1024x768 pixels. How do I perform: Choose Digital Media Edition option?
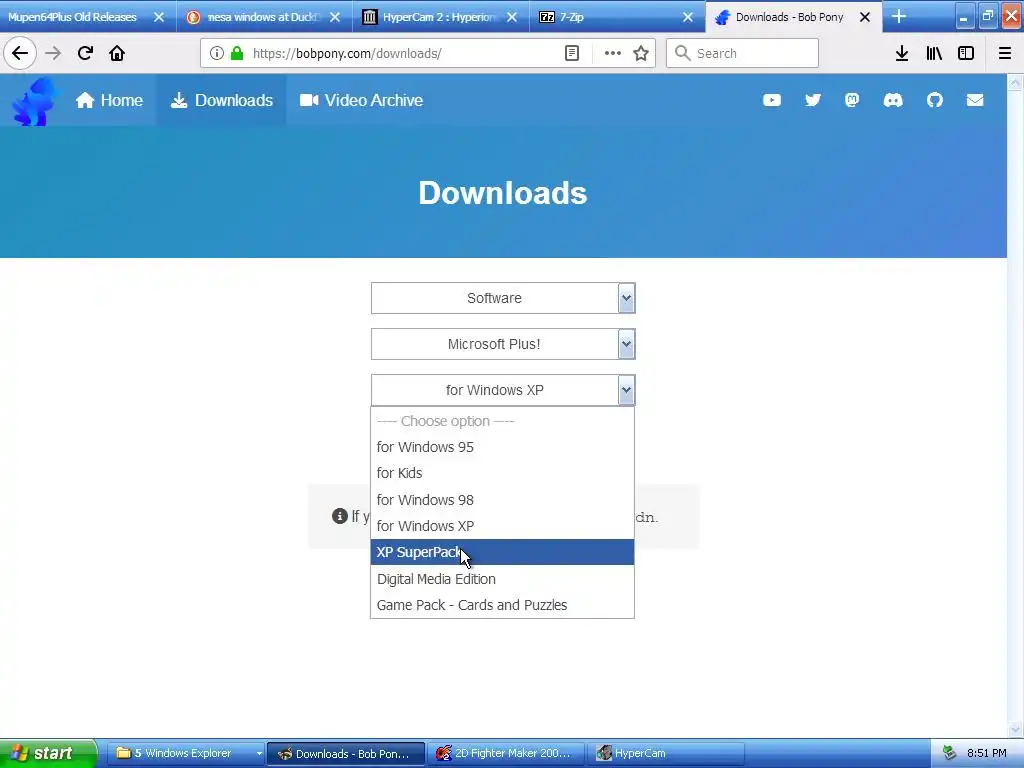[x=502, y=579]
